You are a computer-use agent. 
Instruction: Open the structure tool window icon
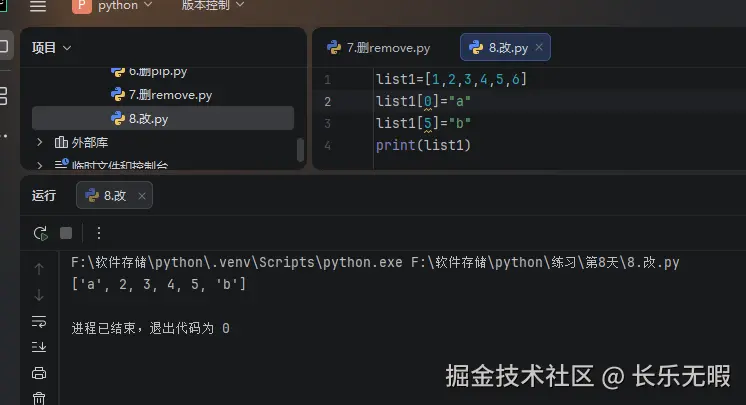click(4, 96)
